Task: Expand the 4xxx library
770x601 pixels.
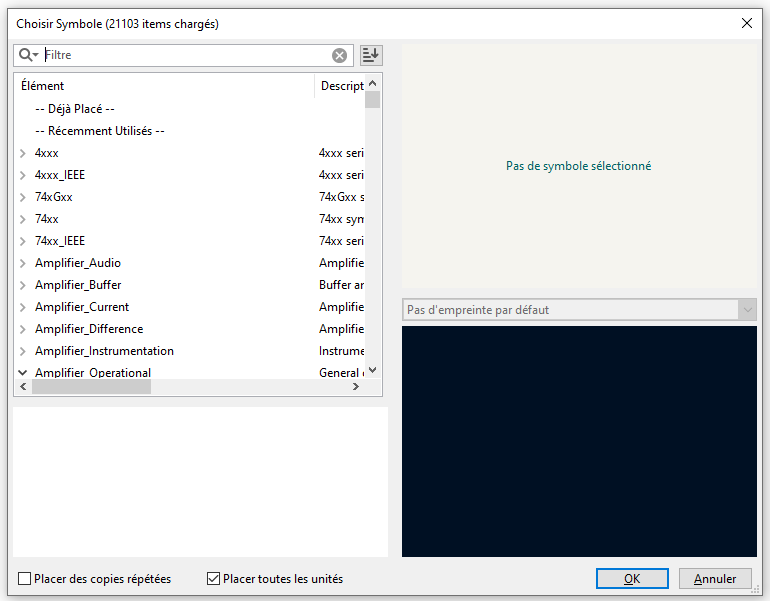Action: point(23,153)
